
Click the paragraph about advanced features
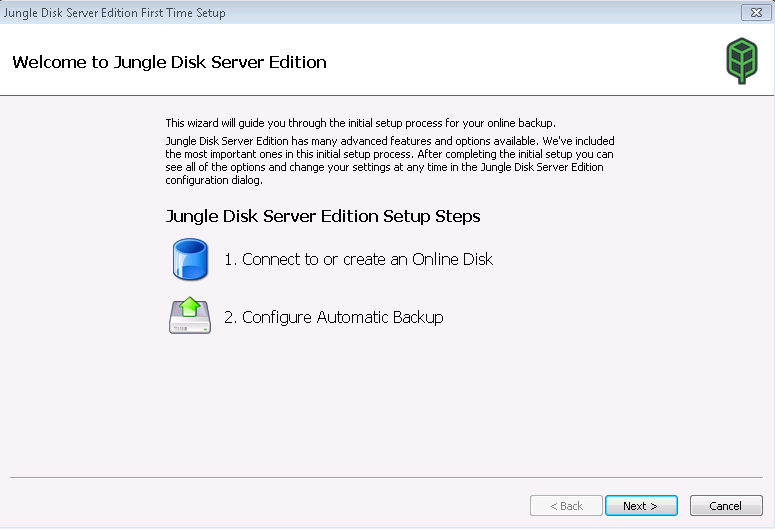[x=389, y=161]
